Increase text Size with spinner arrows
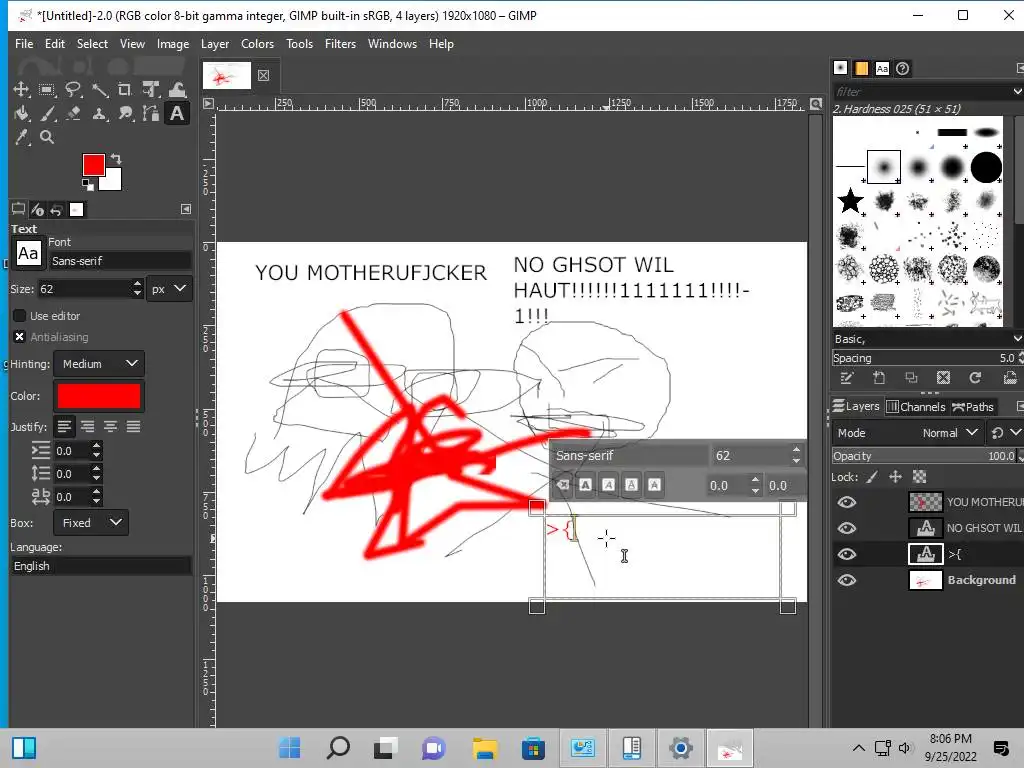This screenshot has height=768, width=1024. coord(137,283)
